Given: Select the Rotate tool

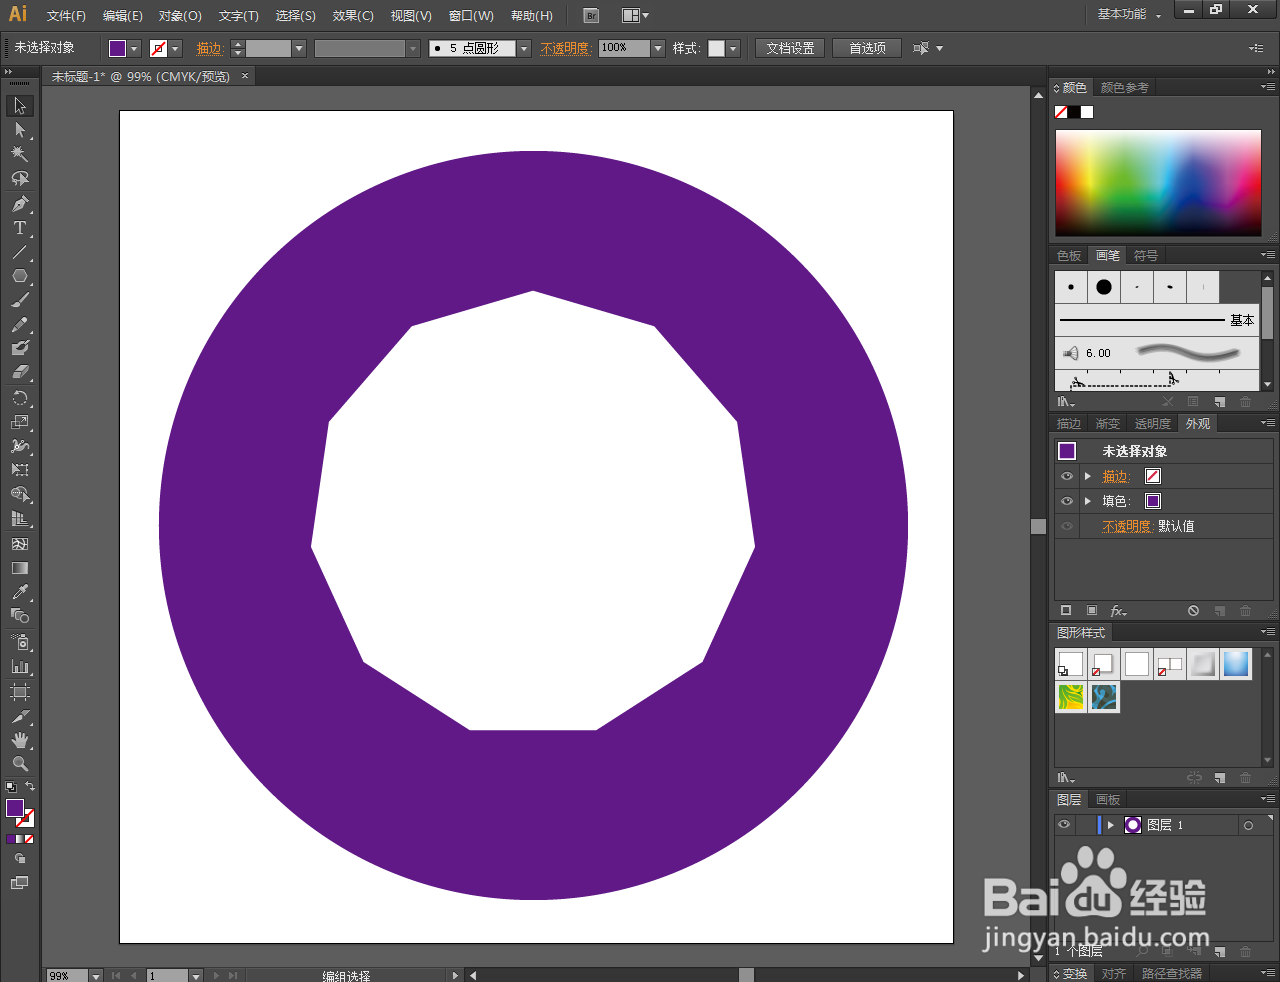Looking at the screenshot, I should pos(20,398).
